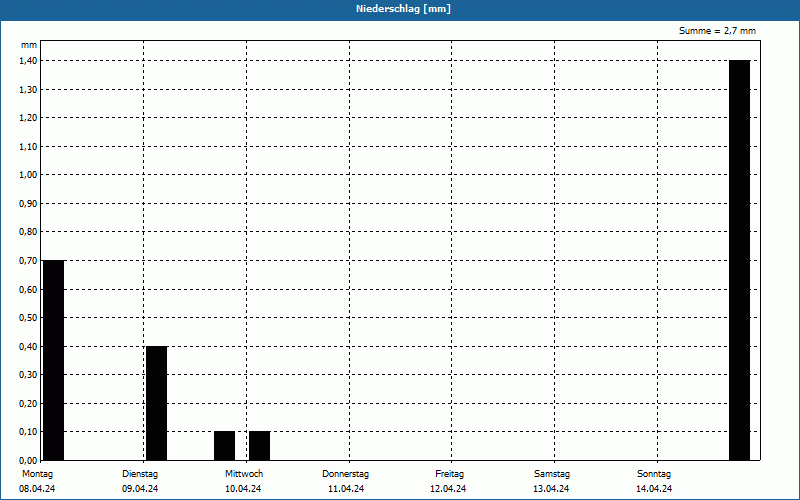800x500 pixels.
Task: Click the date 14.04.24
Action: [654, 489]
